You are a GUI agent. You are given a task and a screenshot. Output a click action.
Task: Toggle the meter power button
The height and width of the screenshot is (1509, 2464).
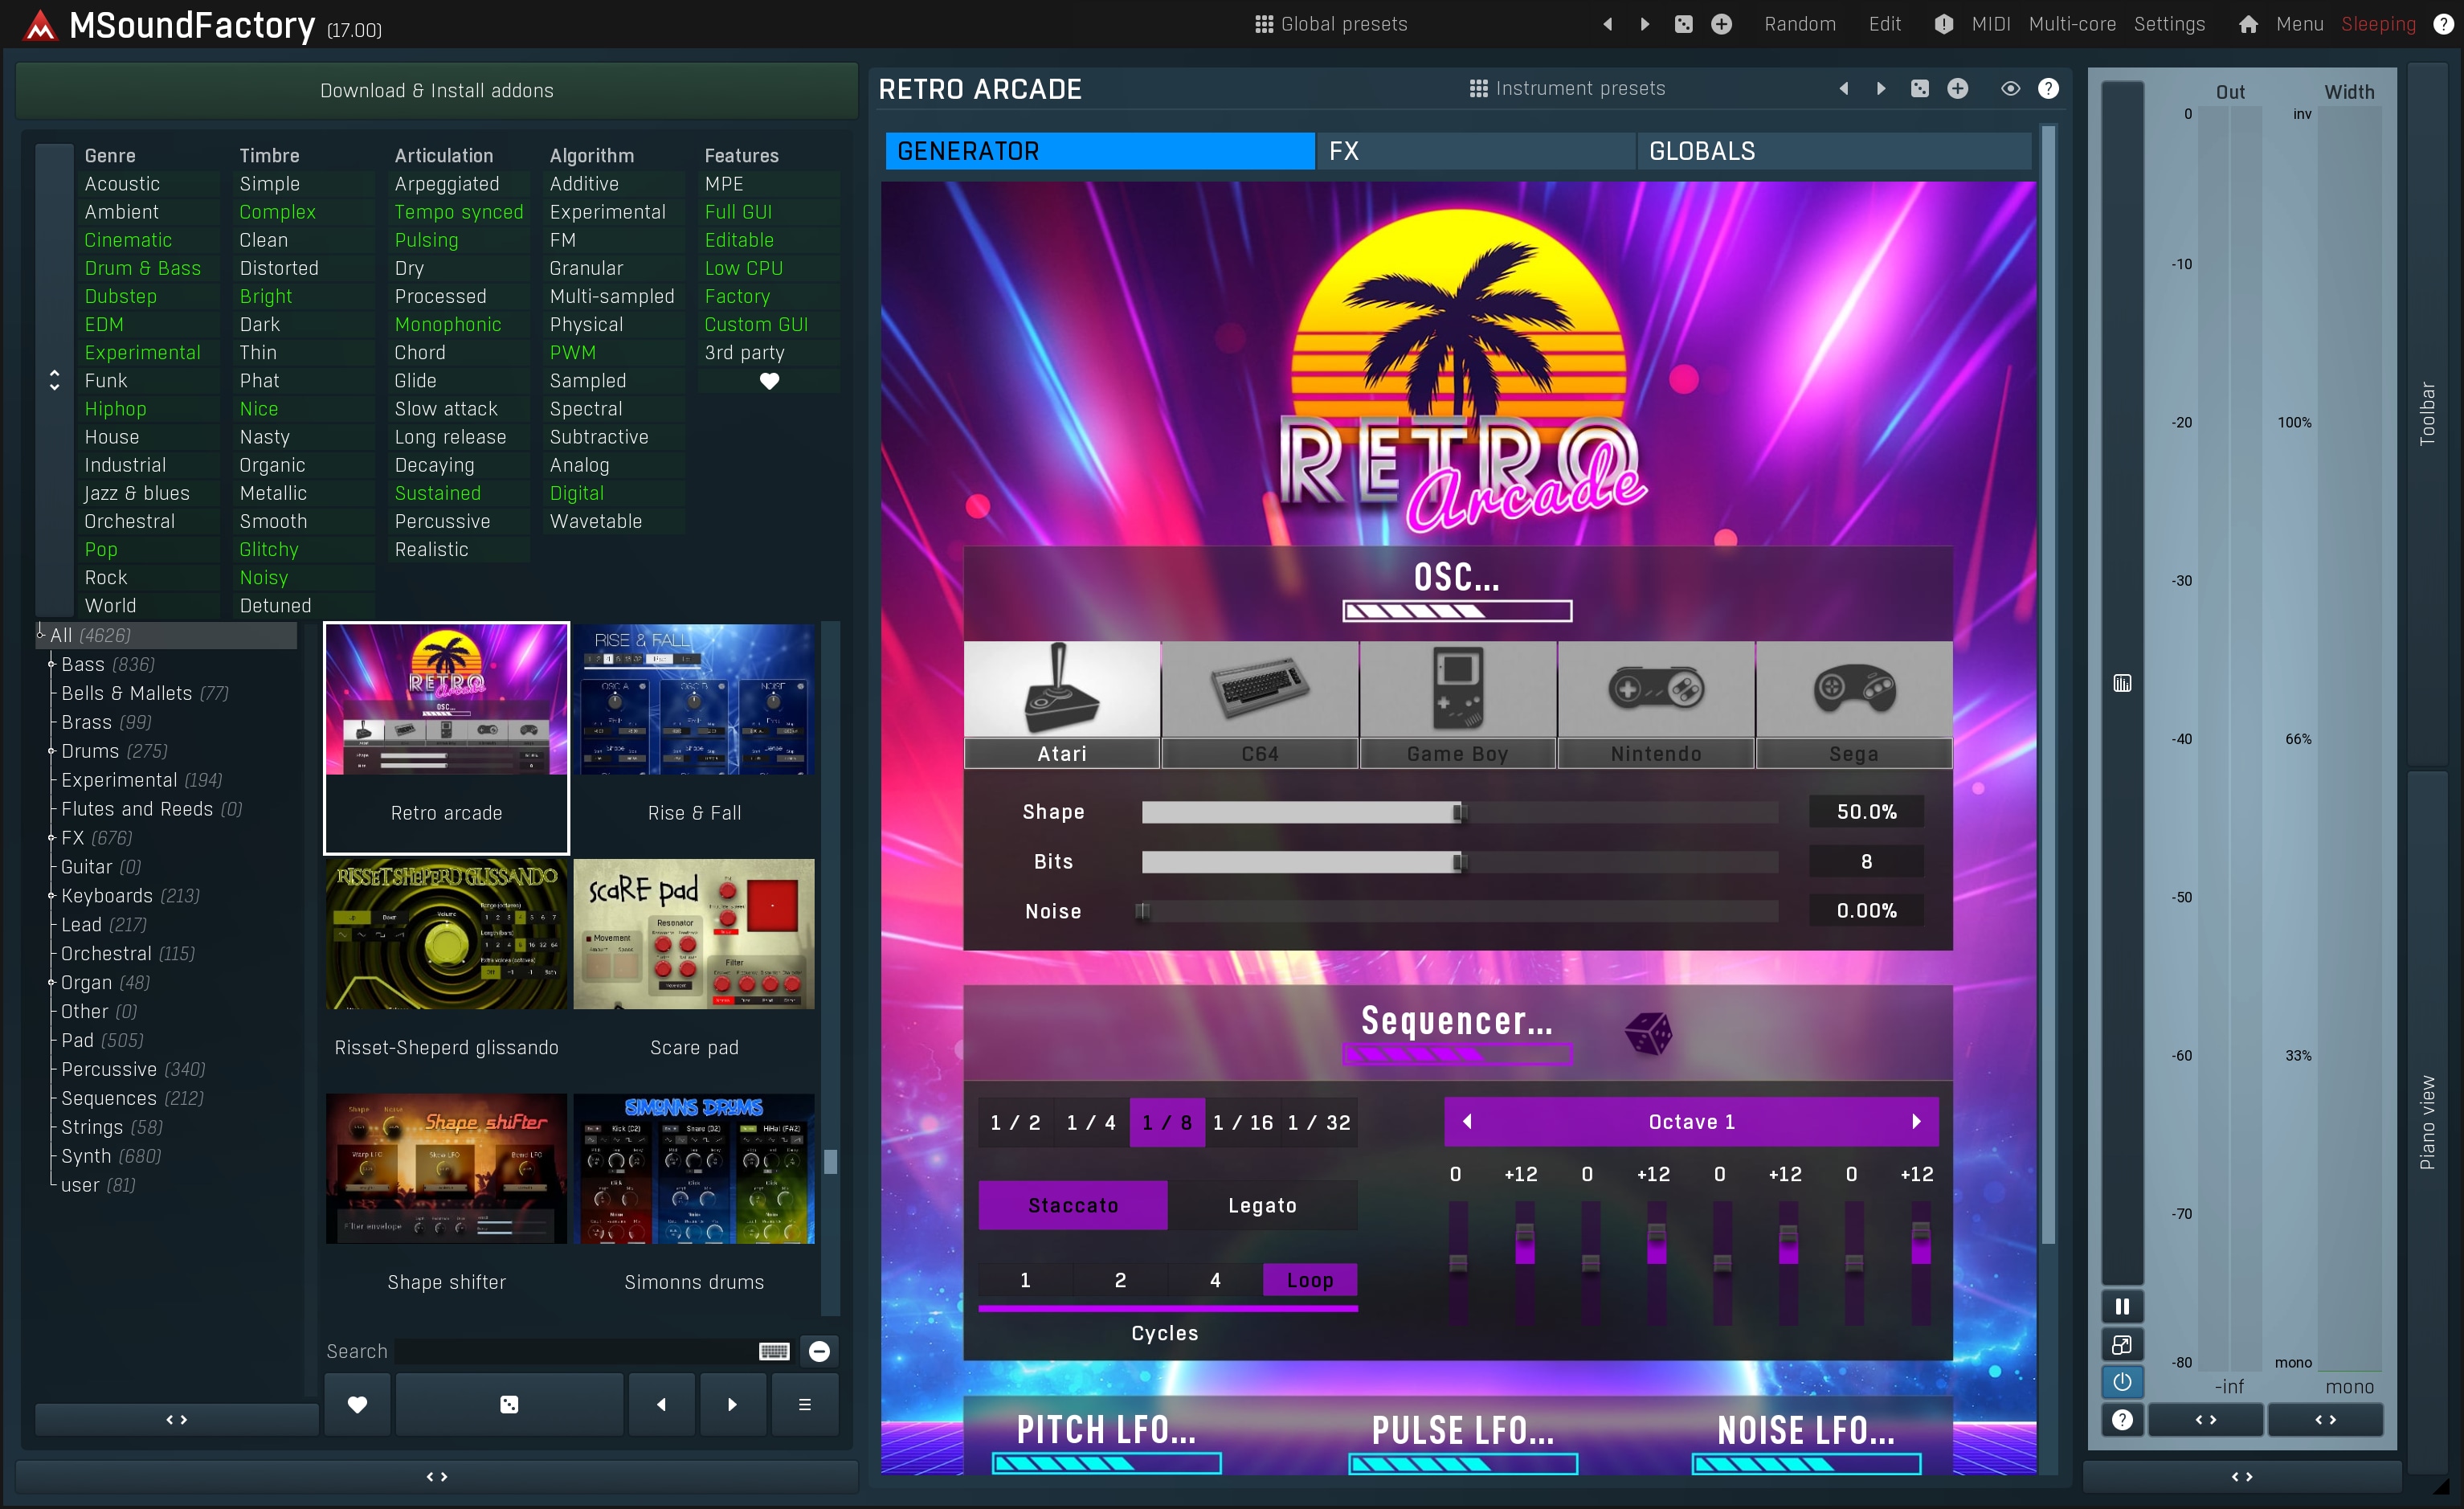click(x=2122, y=1382)
